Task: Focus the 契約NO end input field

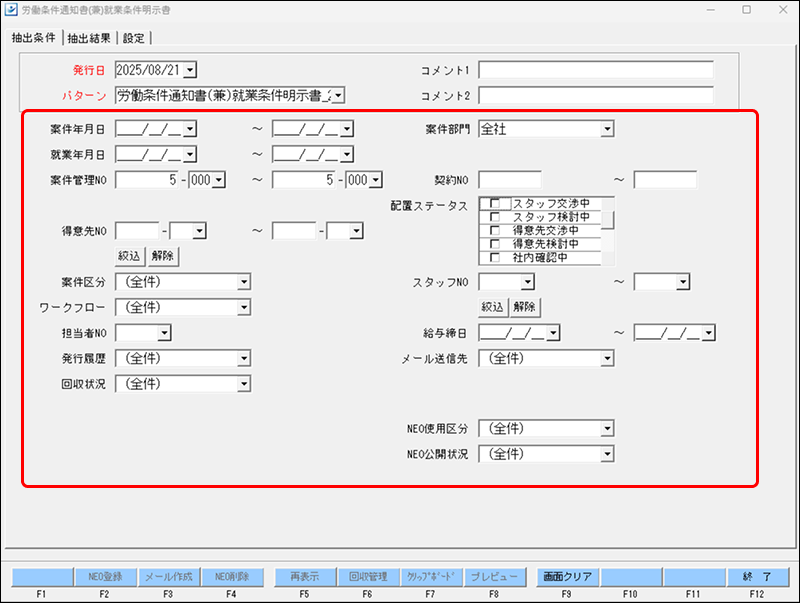Action: click(x=665, y=180)
